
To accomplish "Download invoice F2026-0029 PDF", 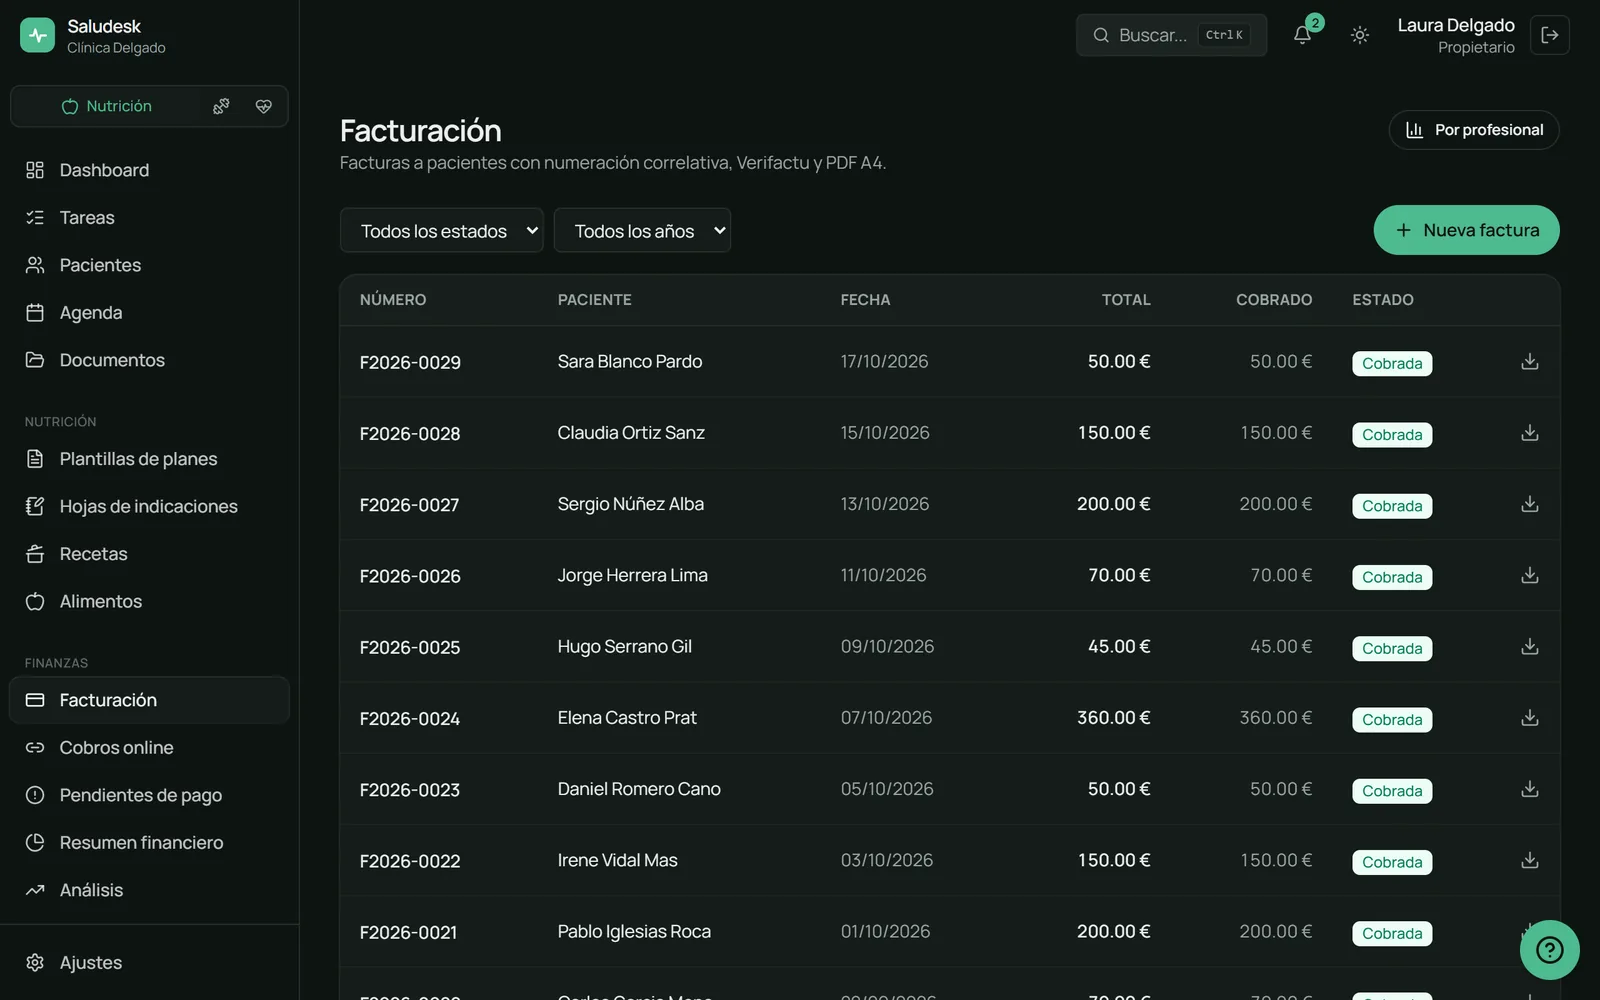I will point(1529,362).
